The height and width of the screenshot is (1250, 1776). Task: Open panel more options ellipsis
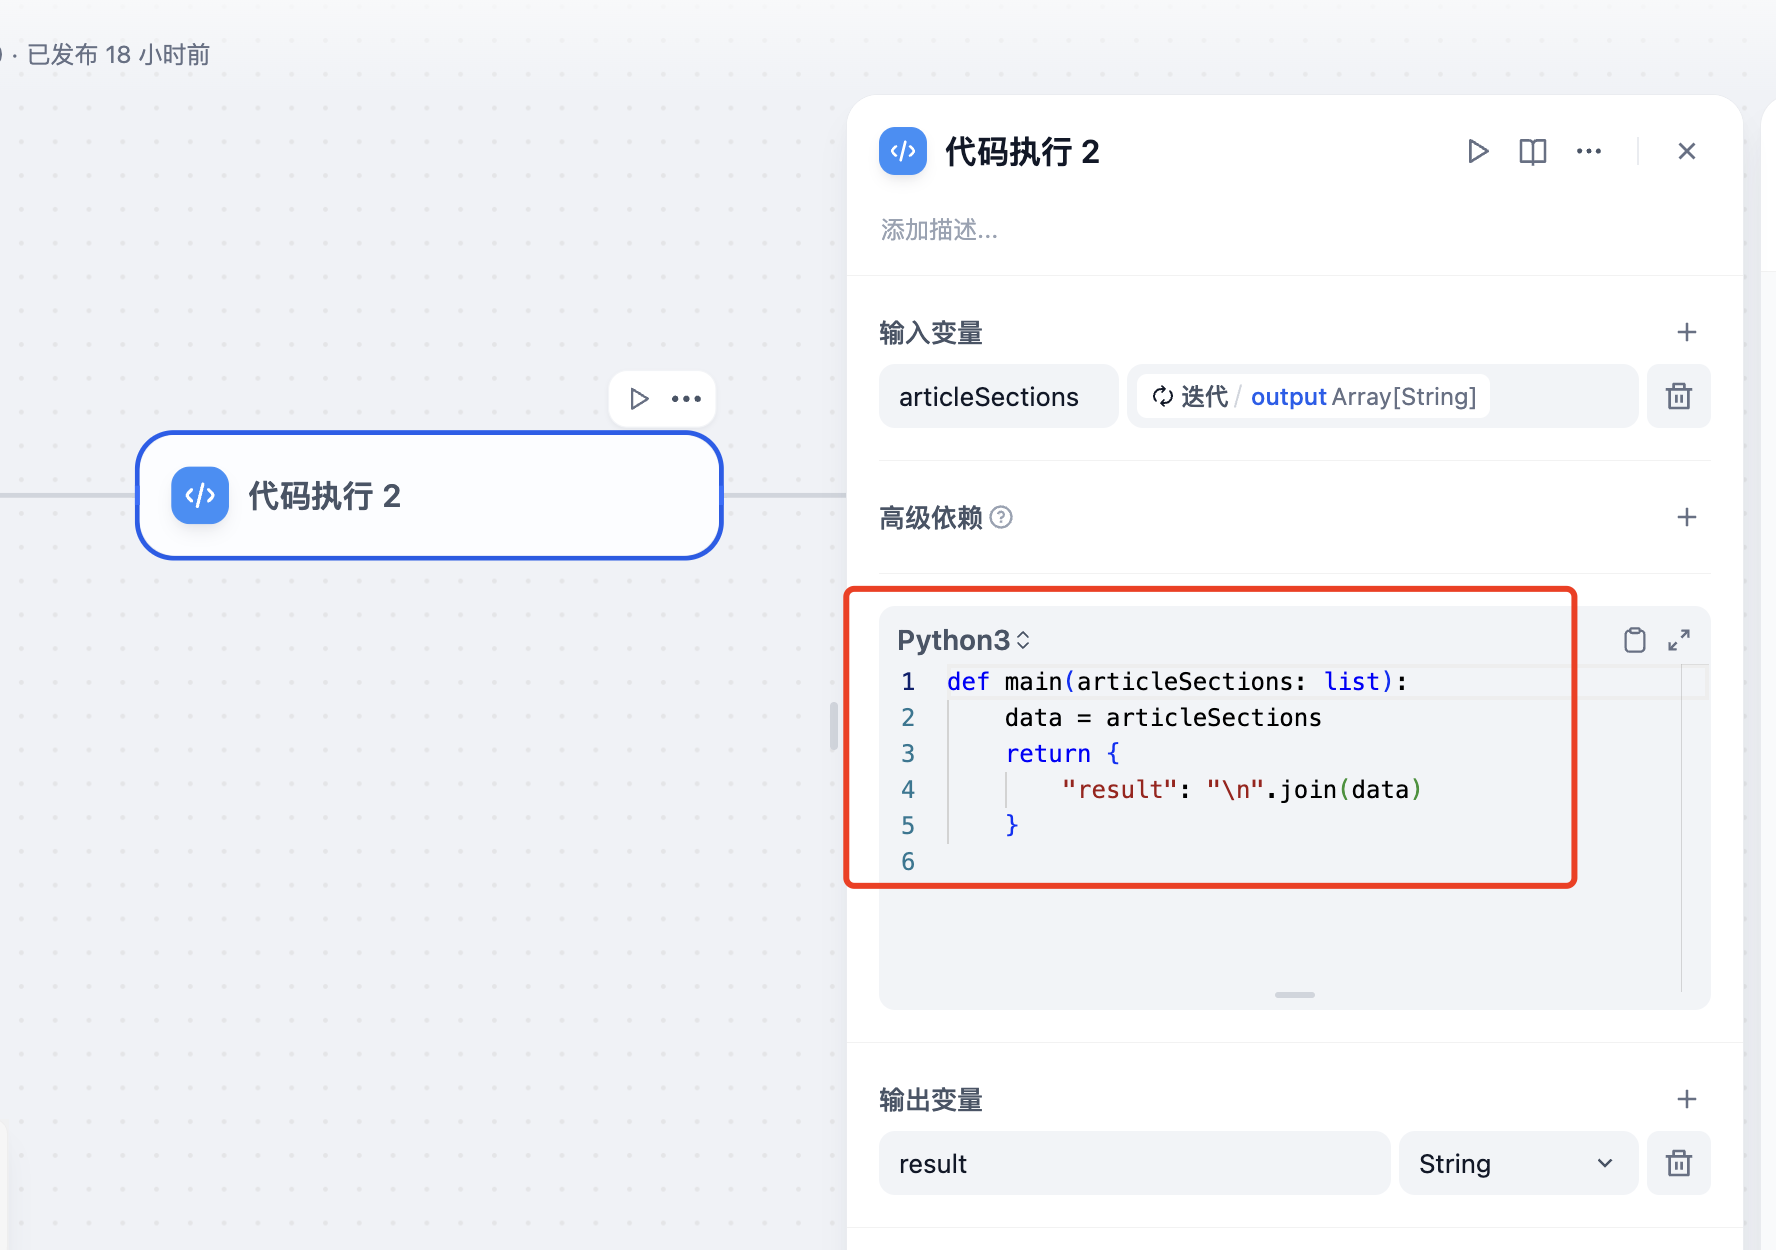[x=1588, y=151]
